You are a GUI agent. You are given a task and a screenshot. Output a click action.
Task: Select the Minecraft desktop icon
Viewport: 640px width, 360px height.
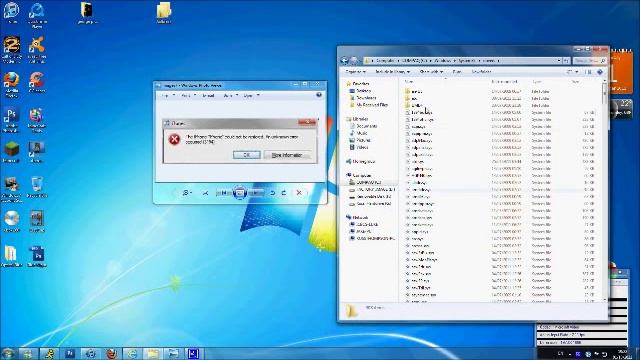(x=11, y=152)
